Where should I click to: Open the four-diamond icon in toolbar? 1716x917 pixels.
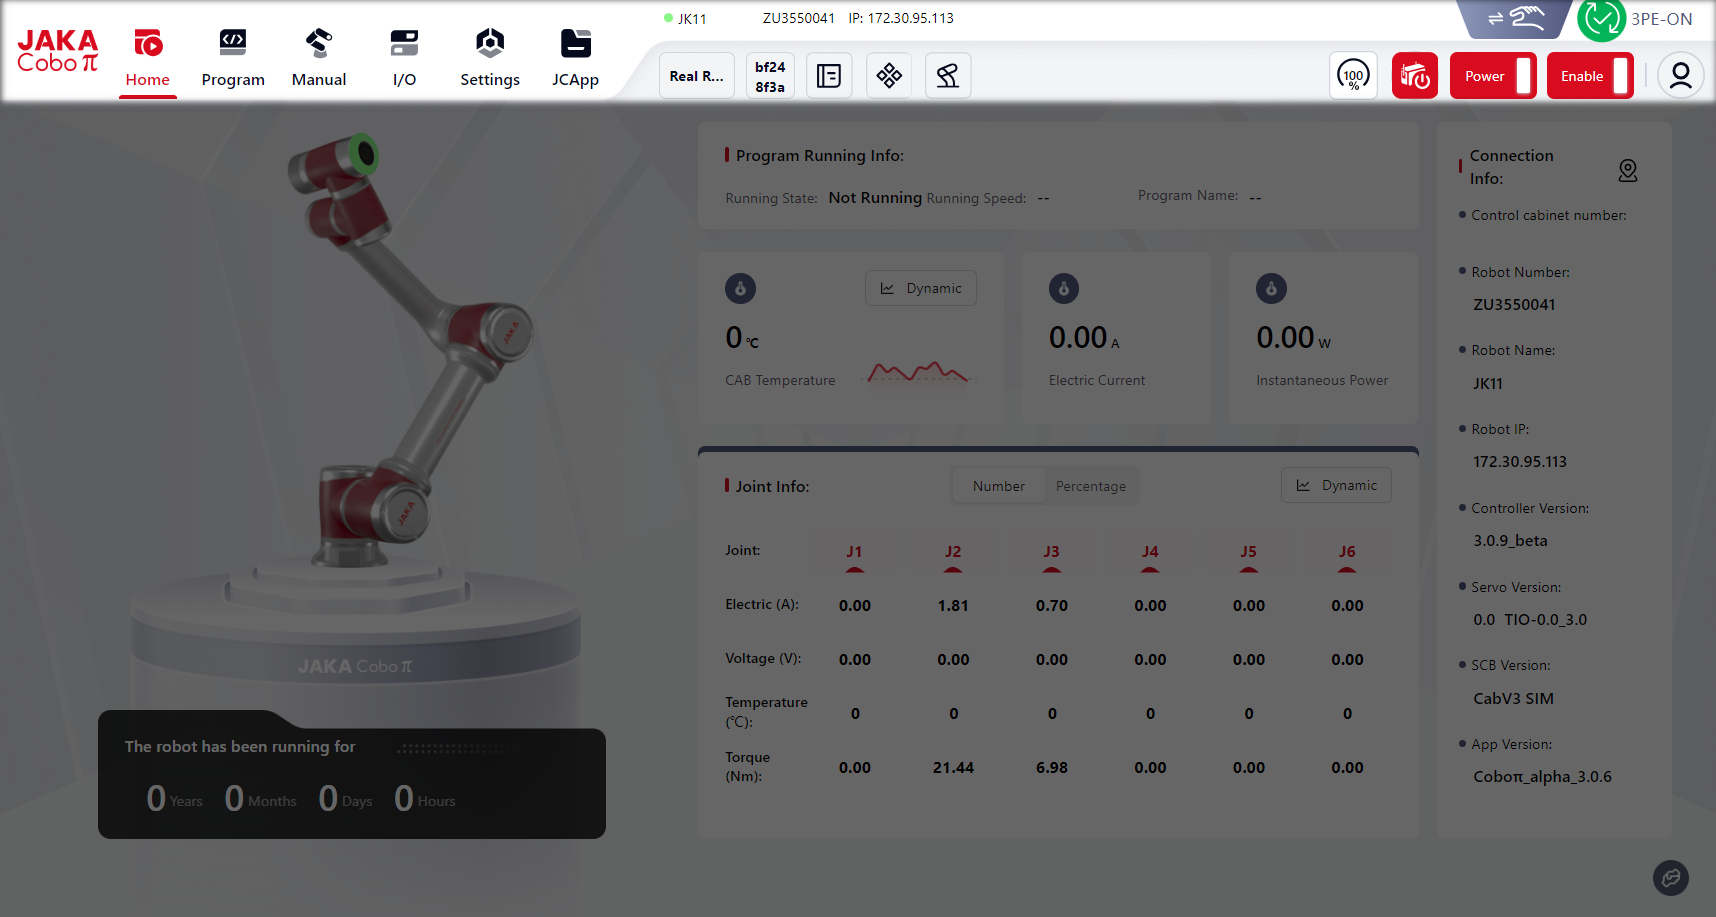point(888,76)
